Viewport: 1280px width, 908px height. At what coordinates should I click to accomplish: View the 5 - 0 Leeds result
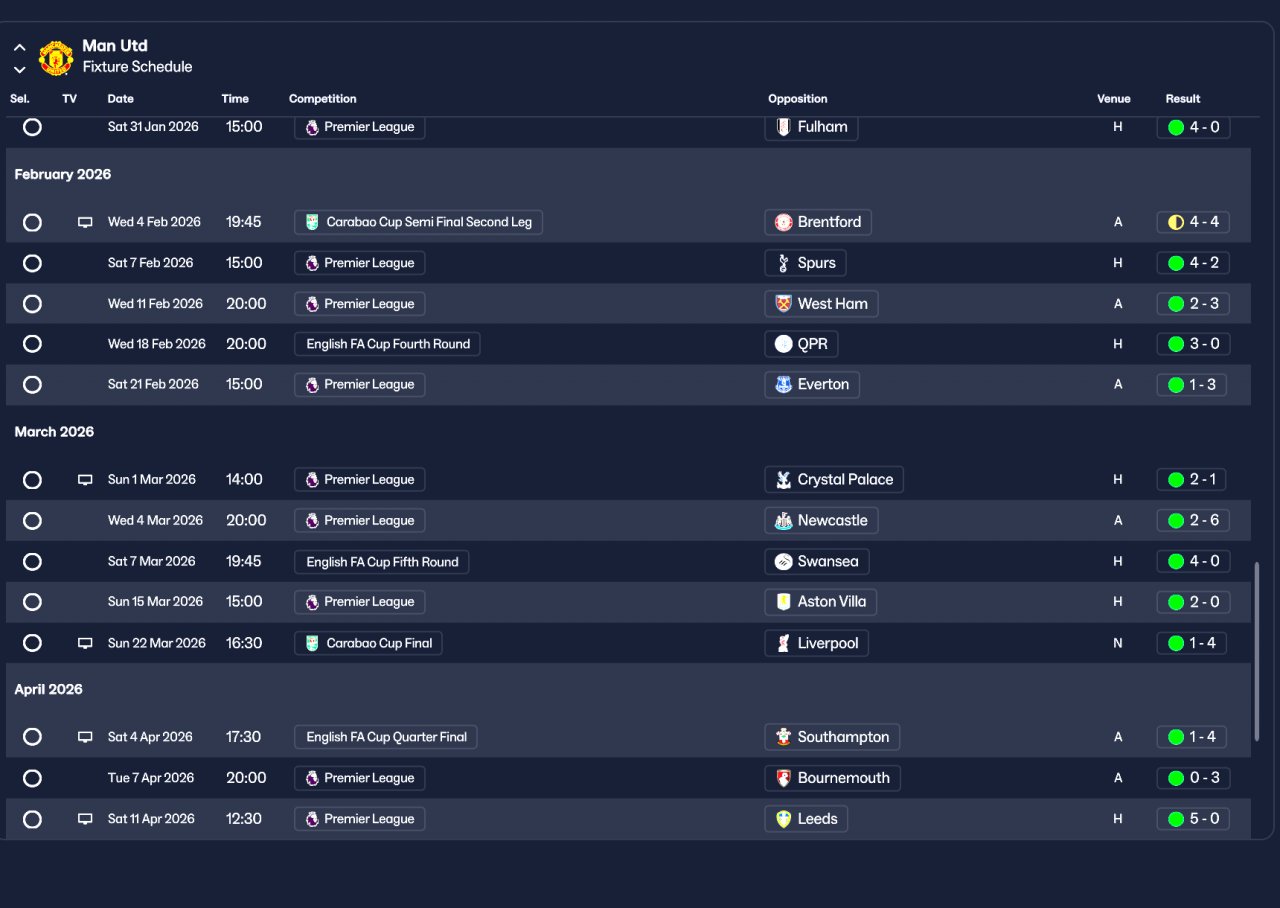1193,819
